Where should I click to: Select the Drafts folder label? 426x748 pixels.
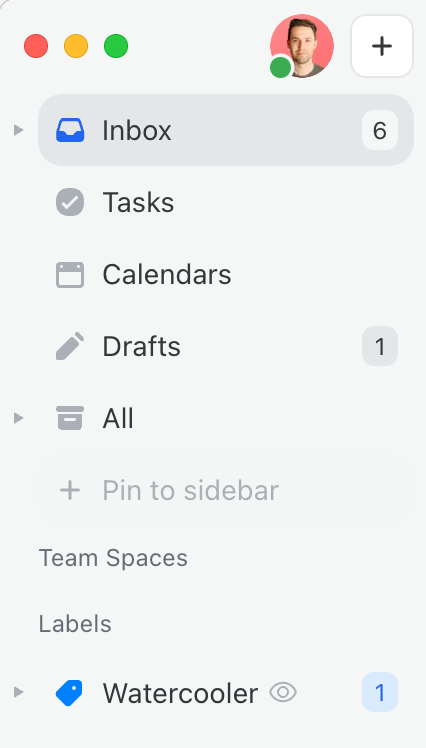(x=141, y=346)
